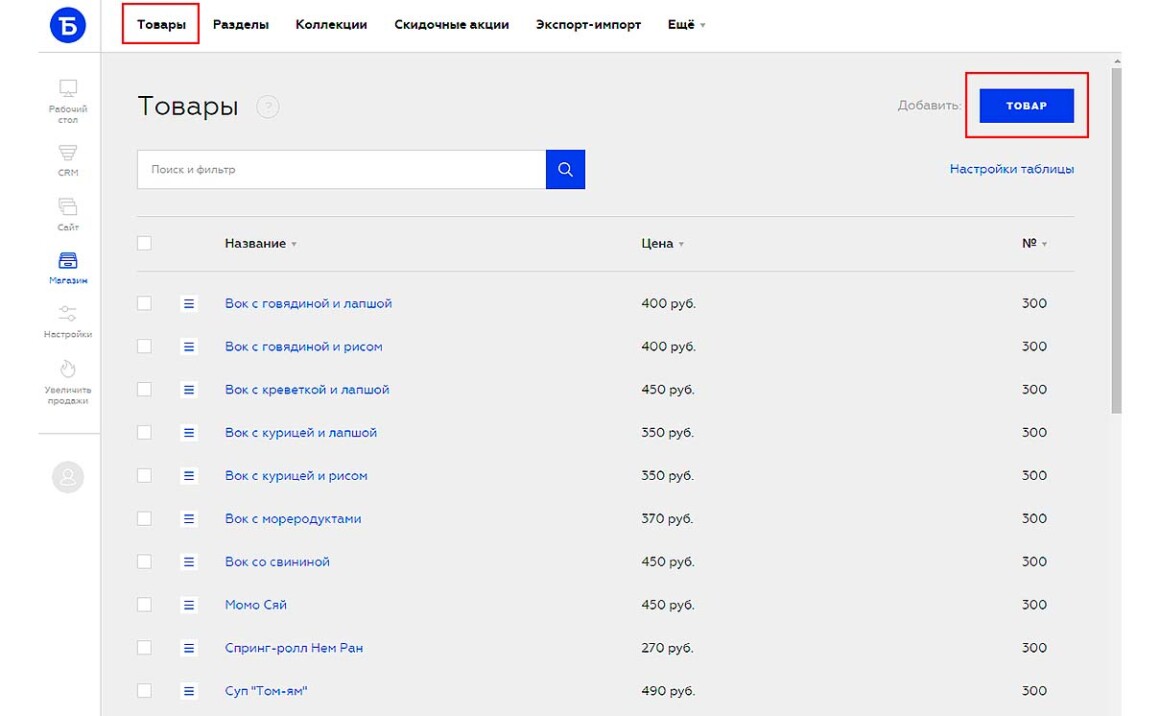Switch to the Товары tab

[x=161, y=24]
